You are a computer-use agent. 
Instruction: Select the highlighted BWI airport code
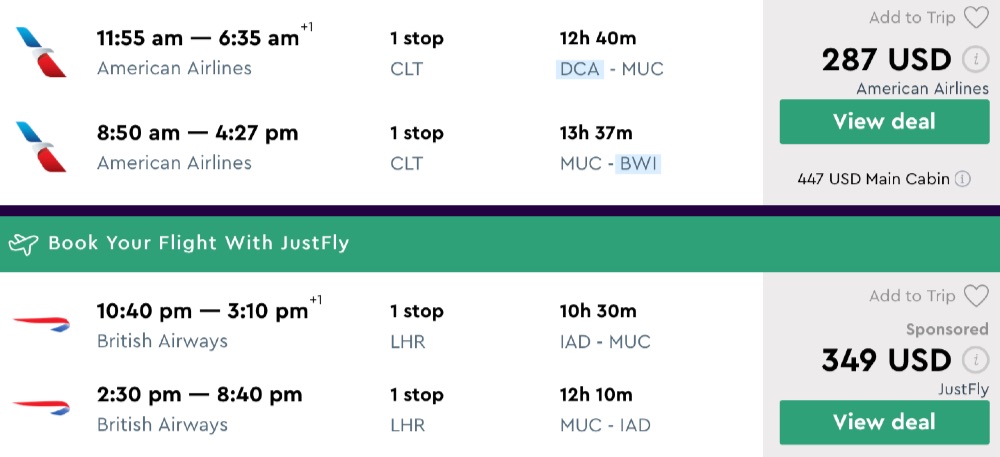[x=638, y=163]
